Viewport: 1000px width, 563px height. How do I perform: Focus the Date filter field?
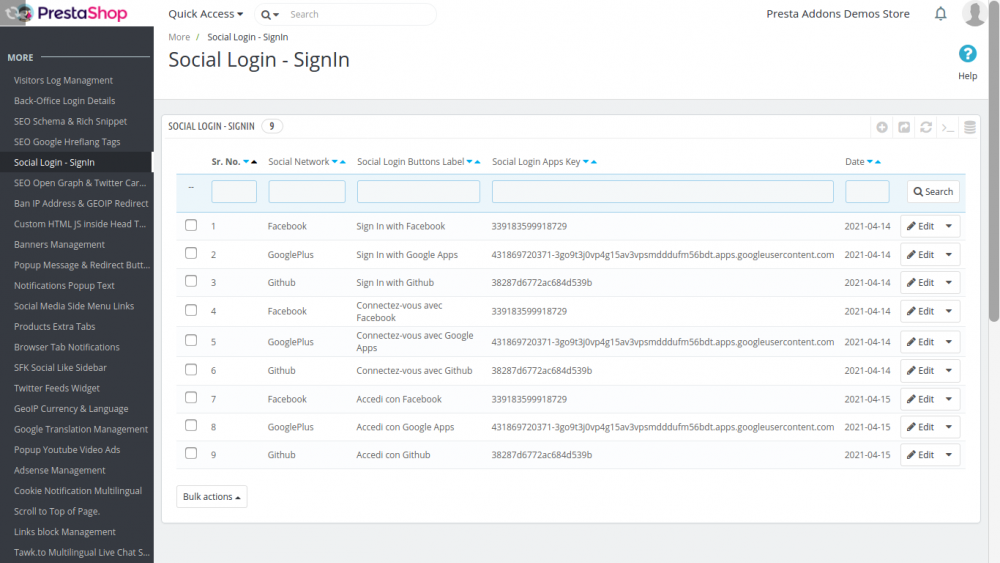(x=867, y=191)
